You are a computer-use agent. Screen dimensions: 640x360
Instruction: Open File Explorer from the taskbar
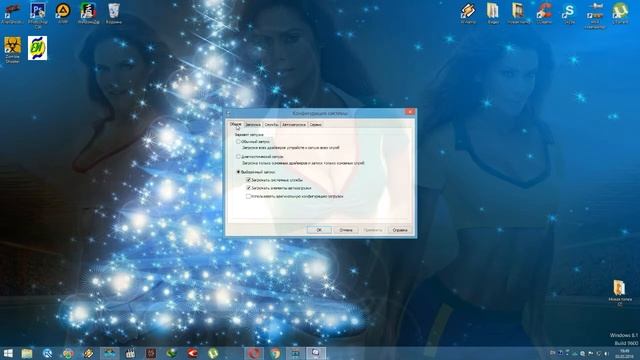[27, 353]
